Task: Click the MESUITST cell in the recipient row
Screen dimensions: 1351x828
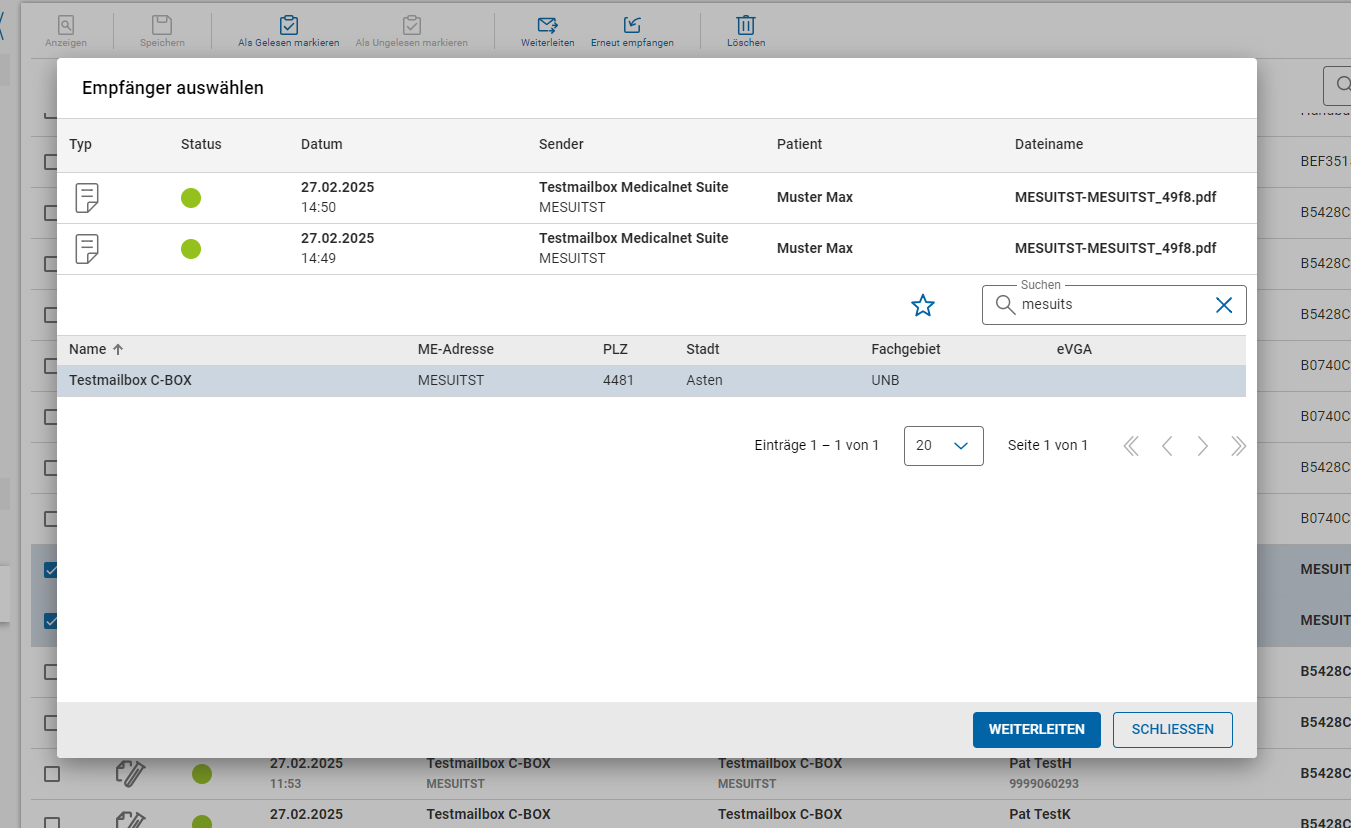Action: (x=451, y=381)
